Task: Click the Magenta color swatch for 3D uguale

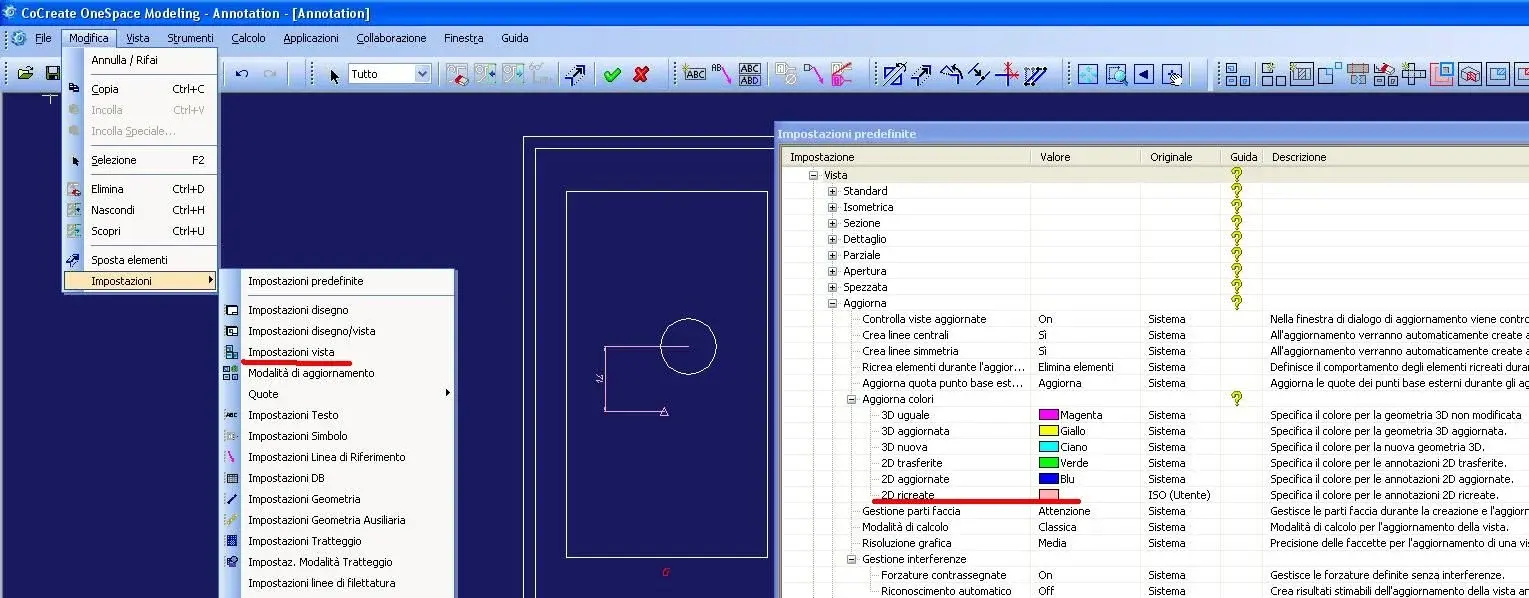Action: coord(1049,415)
